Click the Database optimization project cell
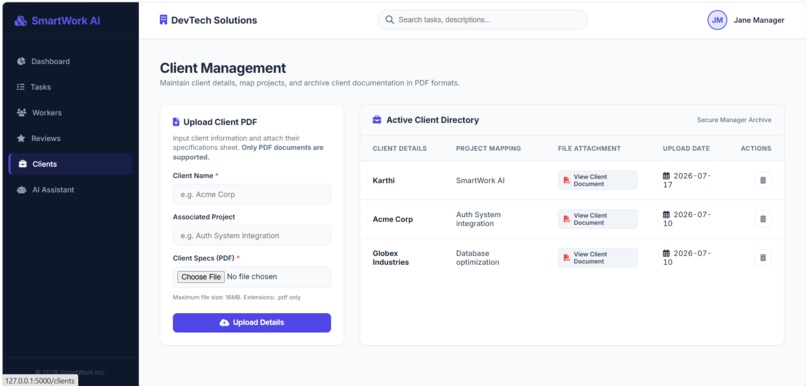The height and width of the screenshot is (386, 806). click(478, 258)
